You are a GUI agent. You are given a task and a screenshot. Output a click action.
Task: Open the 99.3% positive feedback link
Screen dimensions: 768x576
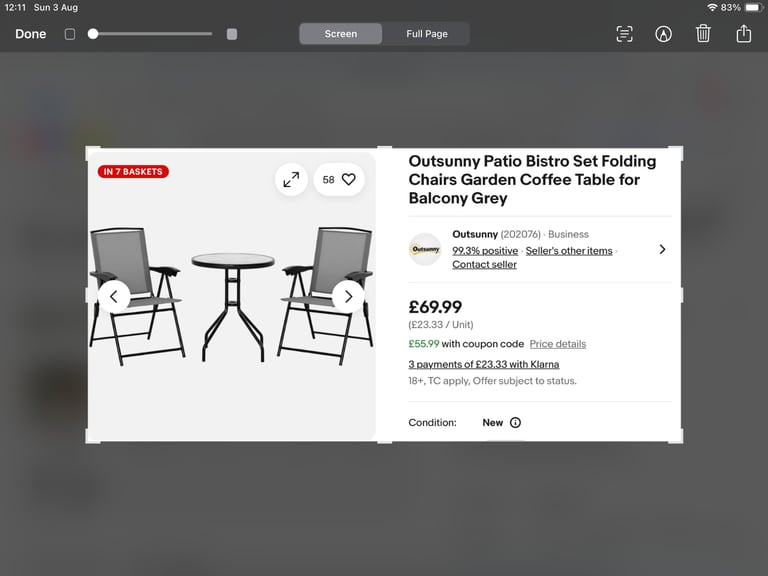click(x=485, y=251)
